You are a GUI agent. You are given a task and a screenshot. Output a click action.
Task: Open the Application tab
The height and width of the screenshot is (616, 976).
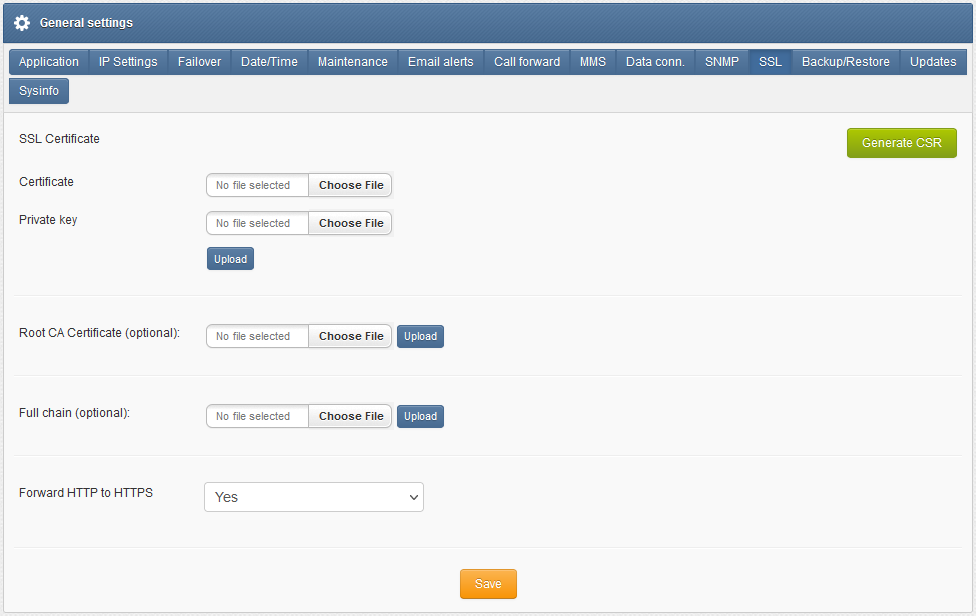pyautogui.click(x=49, y=62)
